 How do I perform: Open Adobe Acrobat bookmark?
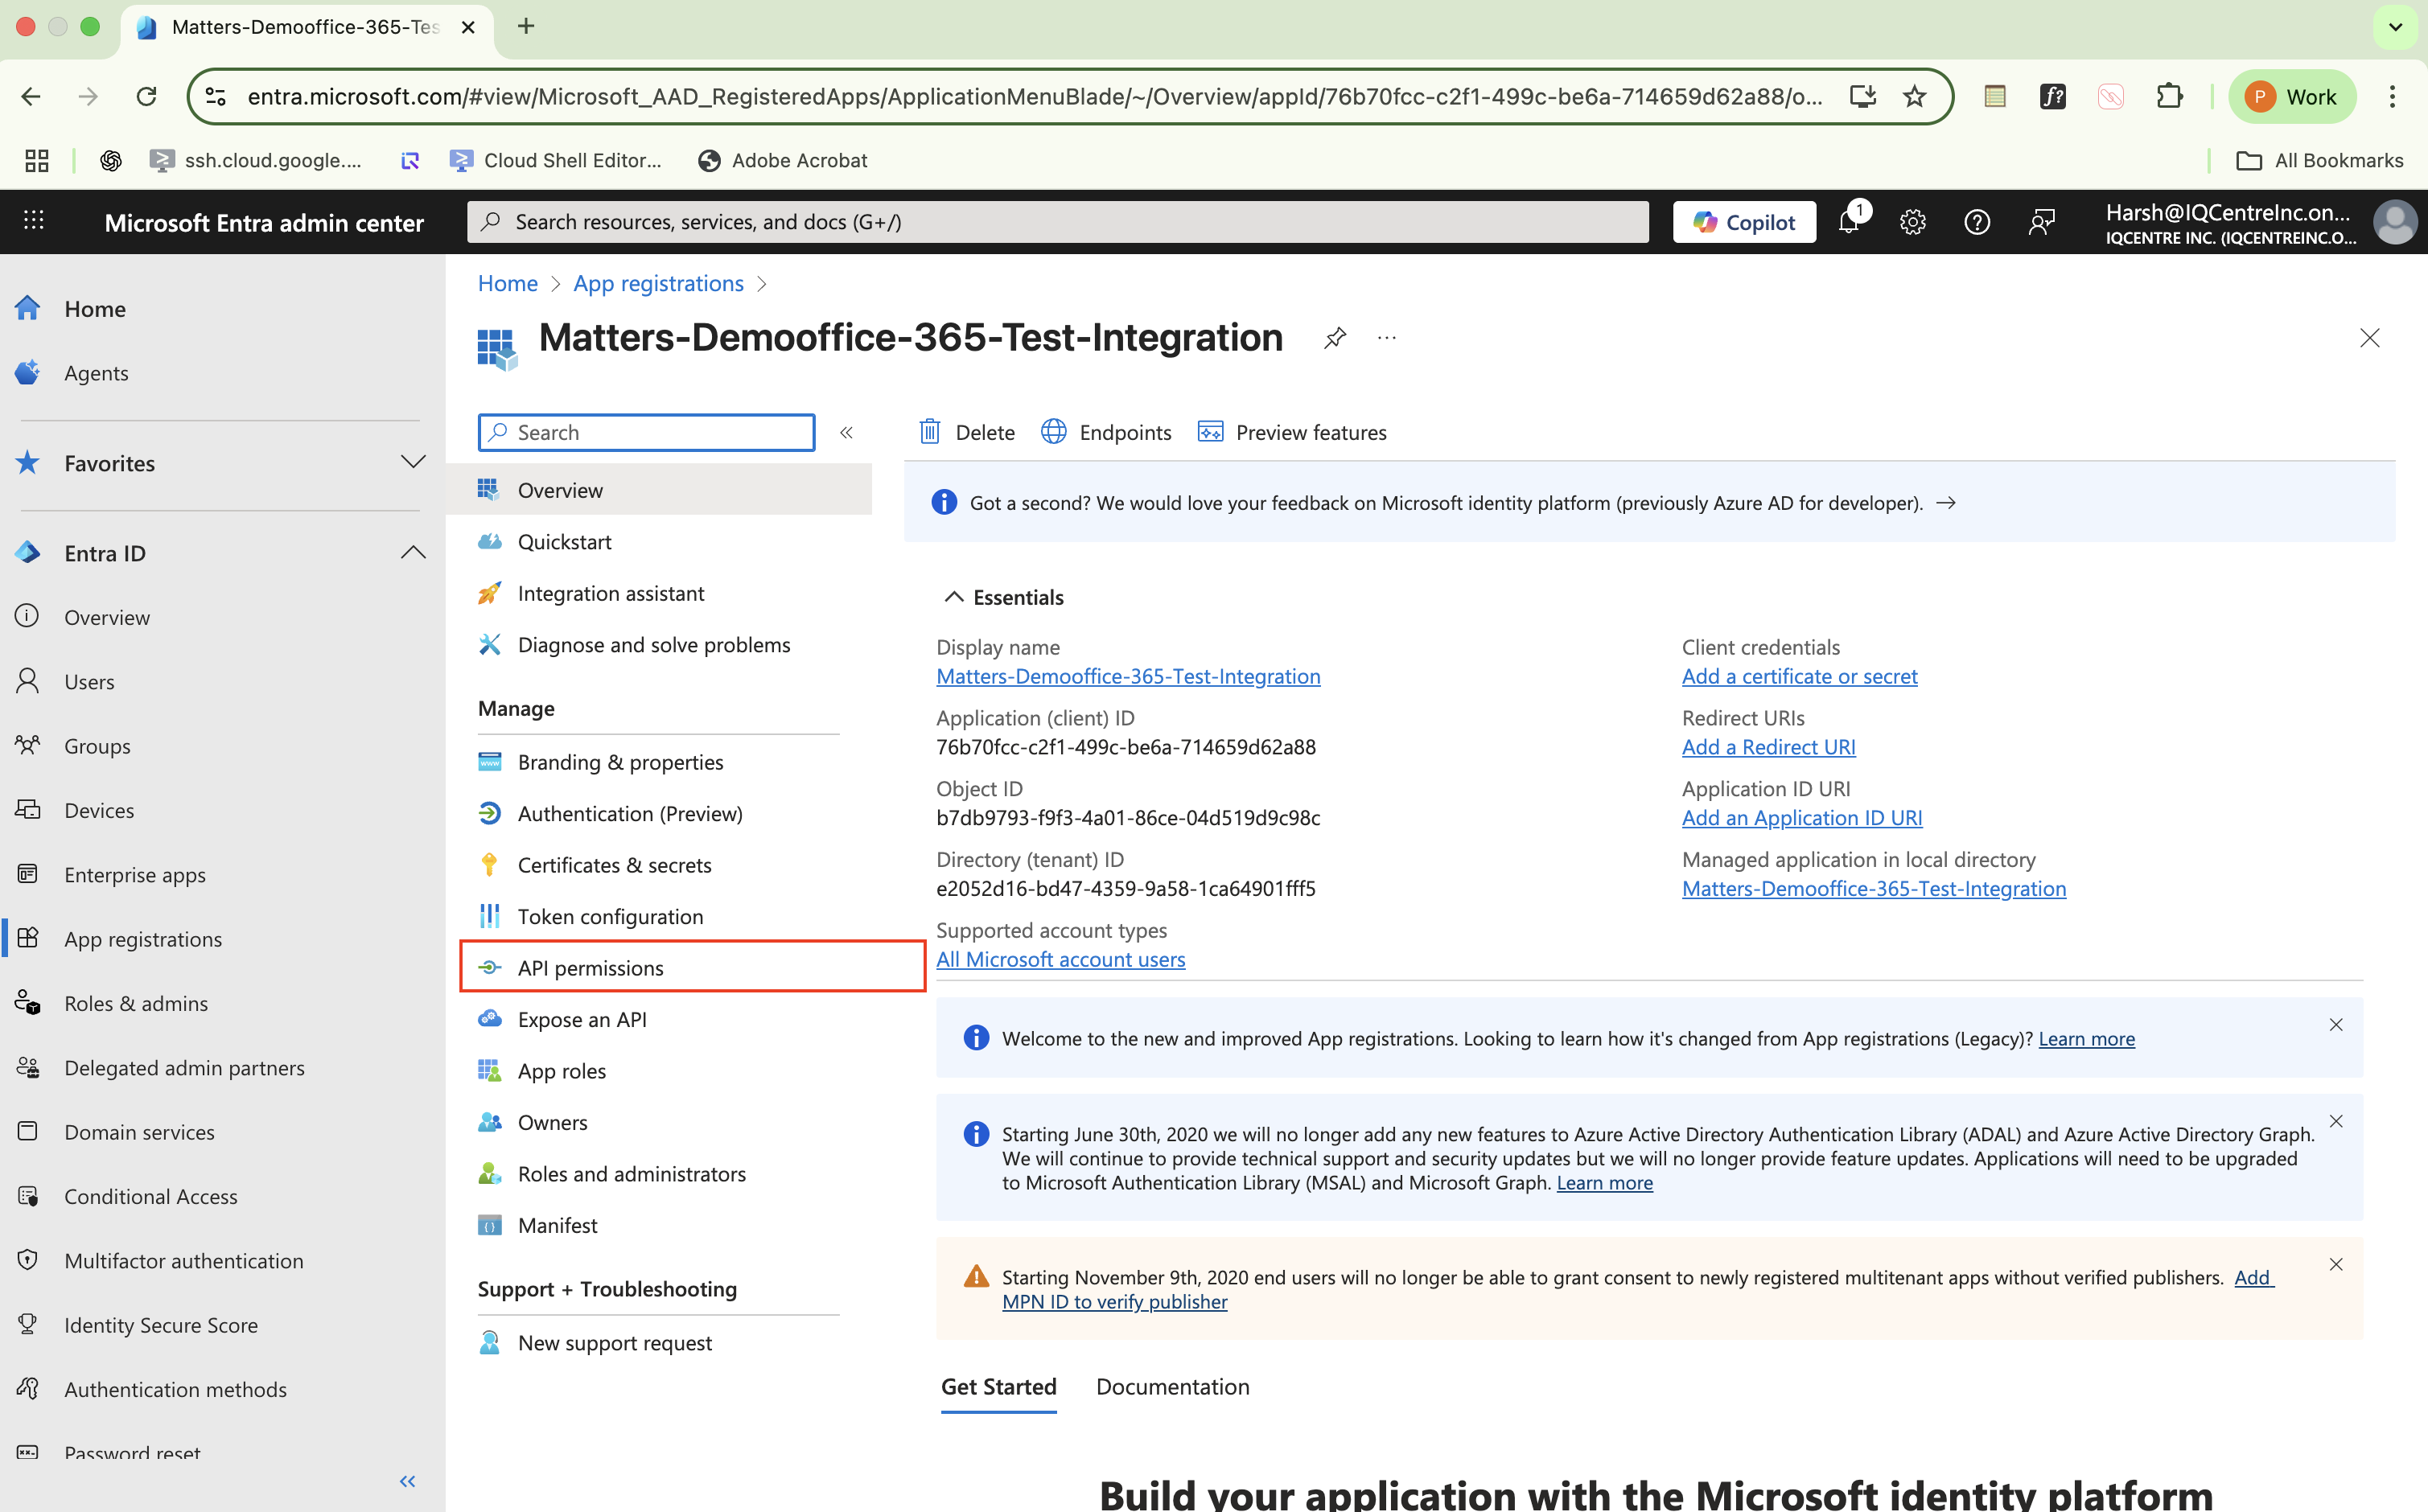pyautogui.click(x=783, y=160)
